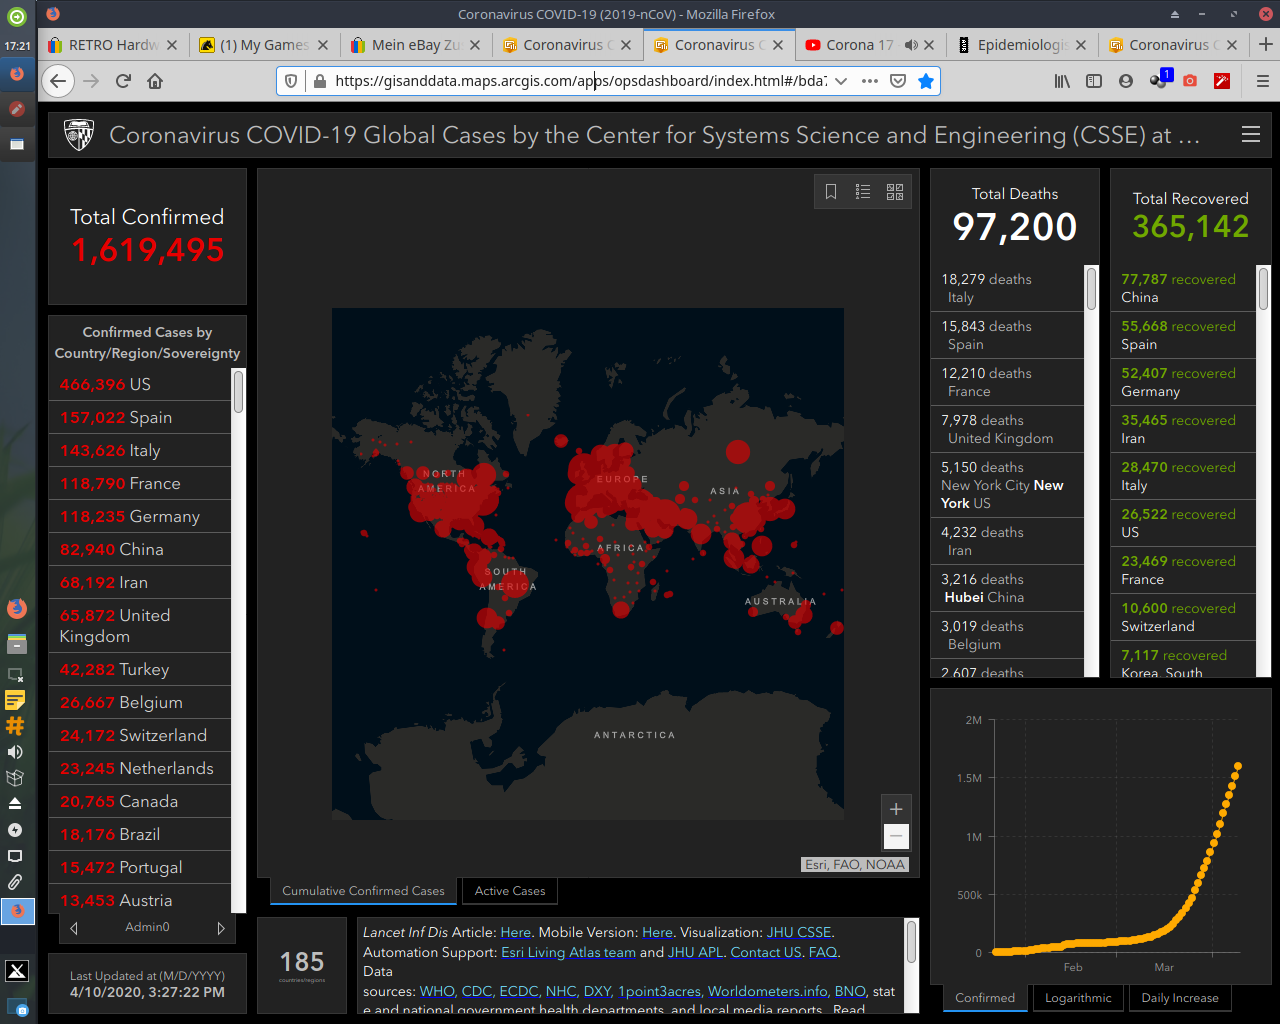
Task: Go to next Admin level list
Action: point(221,928)
